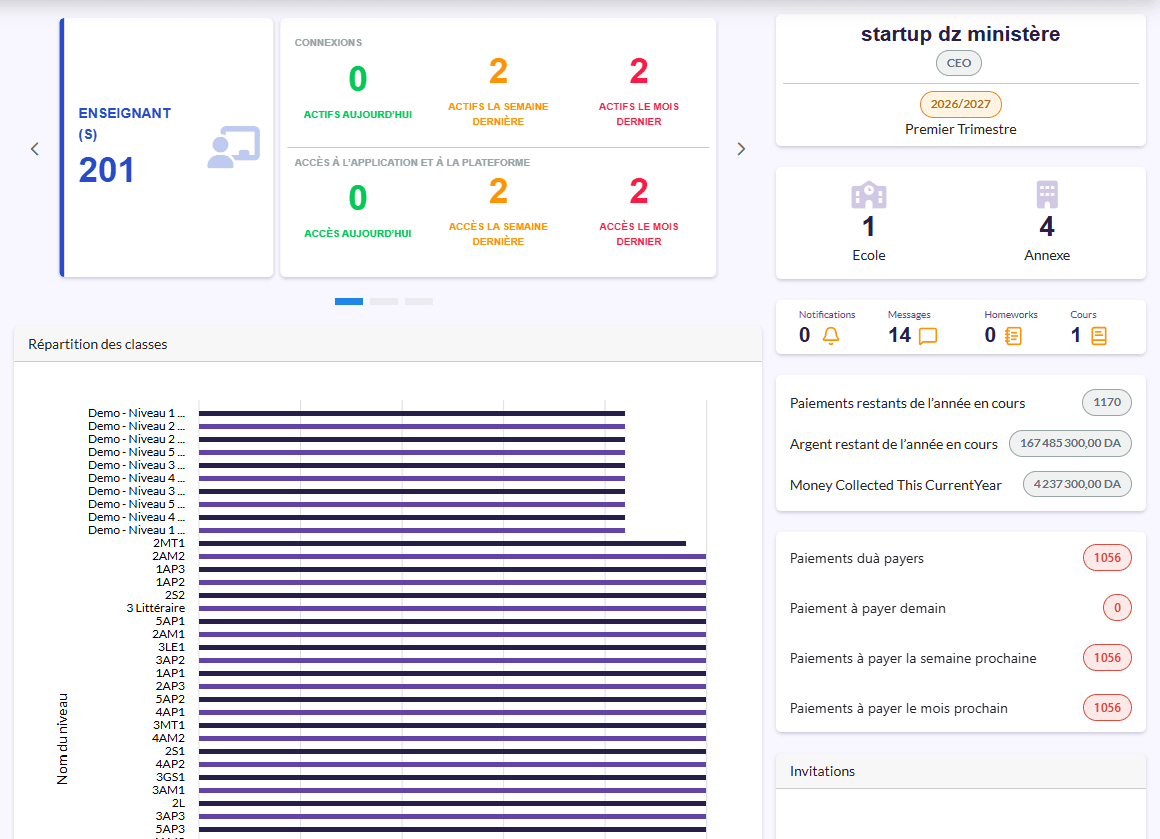Image resolution: width=1160 pixels, height=839 pixels.
Task: Click the Accès aujourd'hui zero value
Action: [x=358, y=198]
